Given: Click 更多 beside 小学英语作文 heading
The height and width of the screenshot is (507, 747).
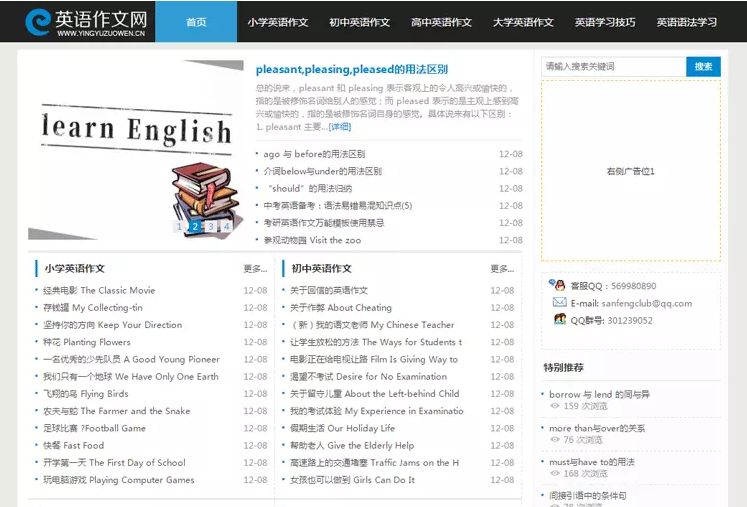Looking at the screenshot, I should 255,269.
